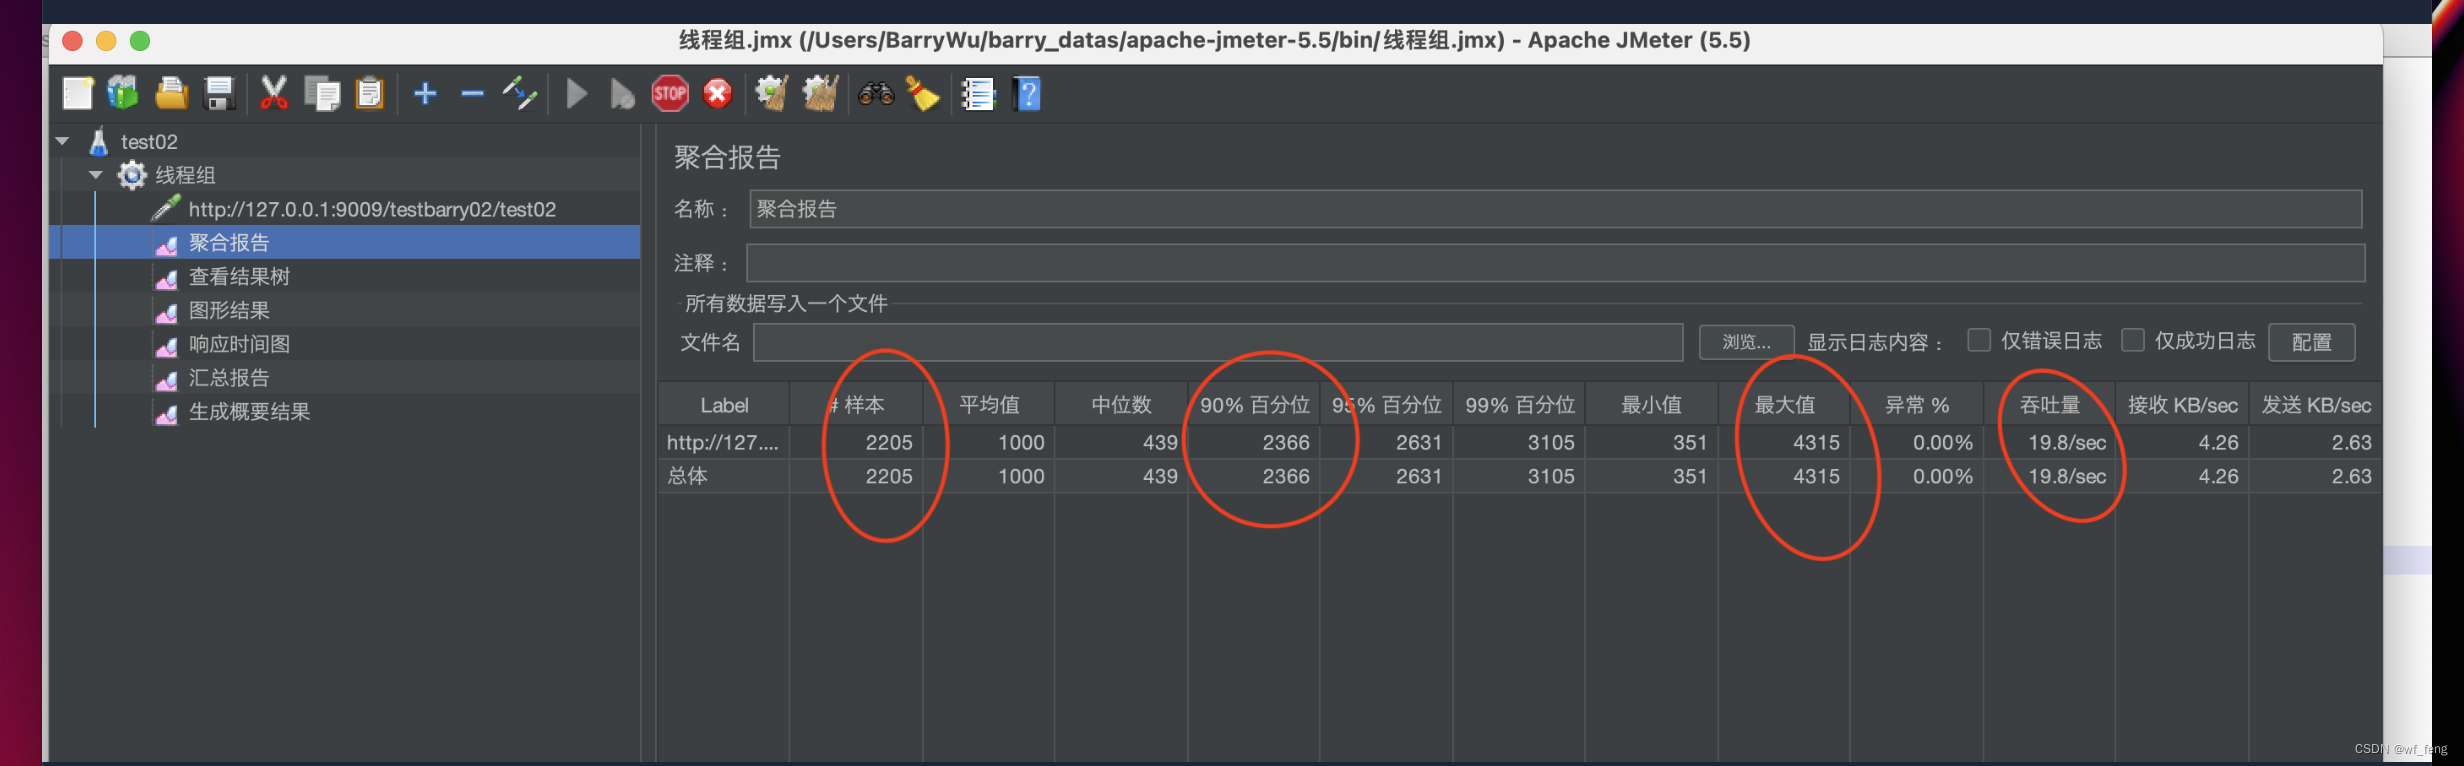The image size is (2464, 766).
Task: Click 4315 in the http://127 row
Action: (1816, 442)
